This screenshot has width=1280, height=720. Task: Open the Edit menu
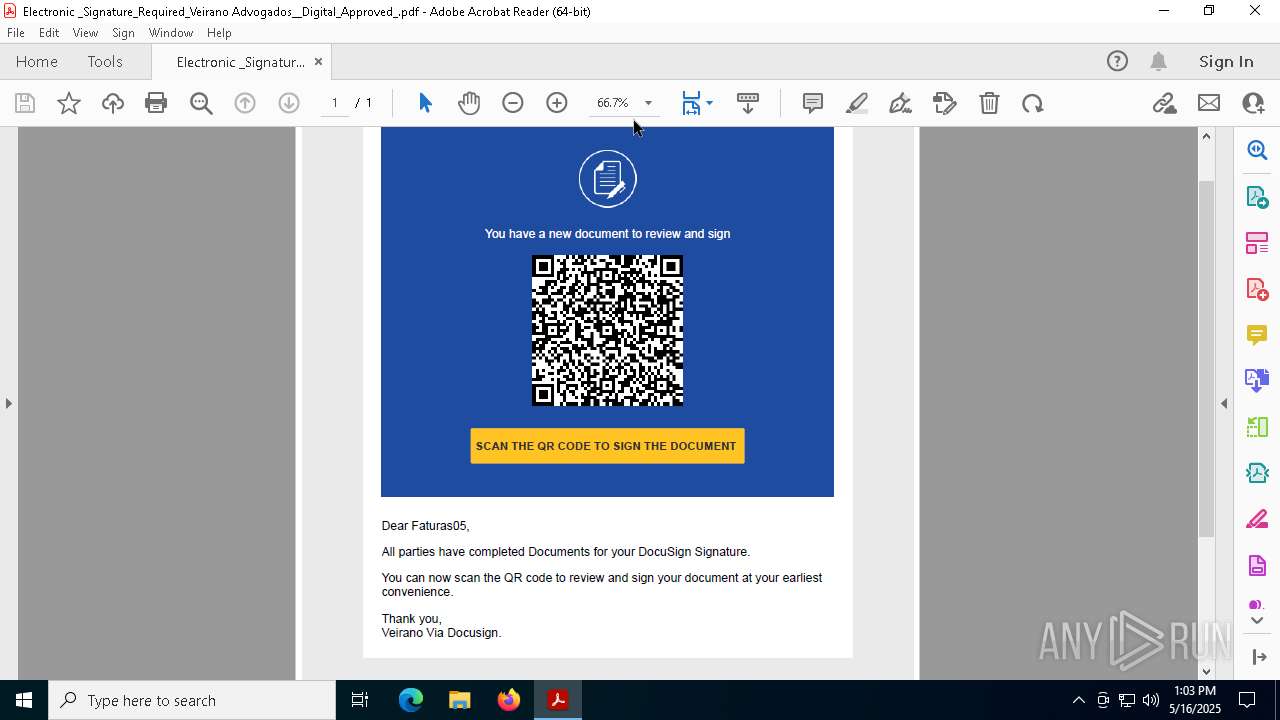click(49, 32)
